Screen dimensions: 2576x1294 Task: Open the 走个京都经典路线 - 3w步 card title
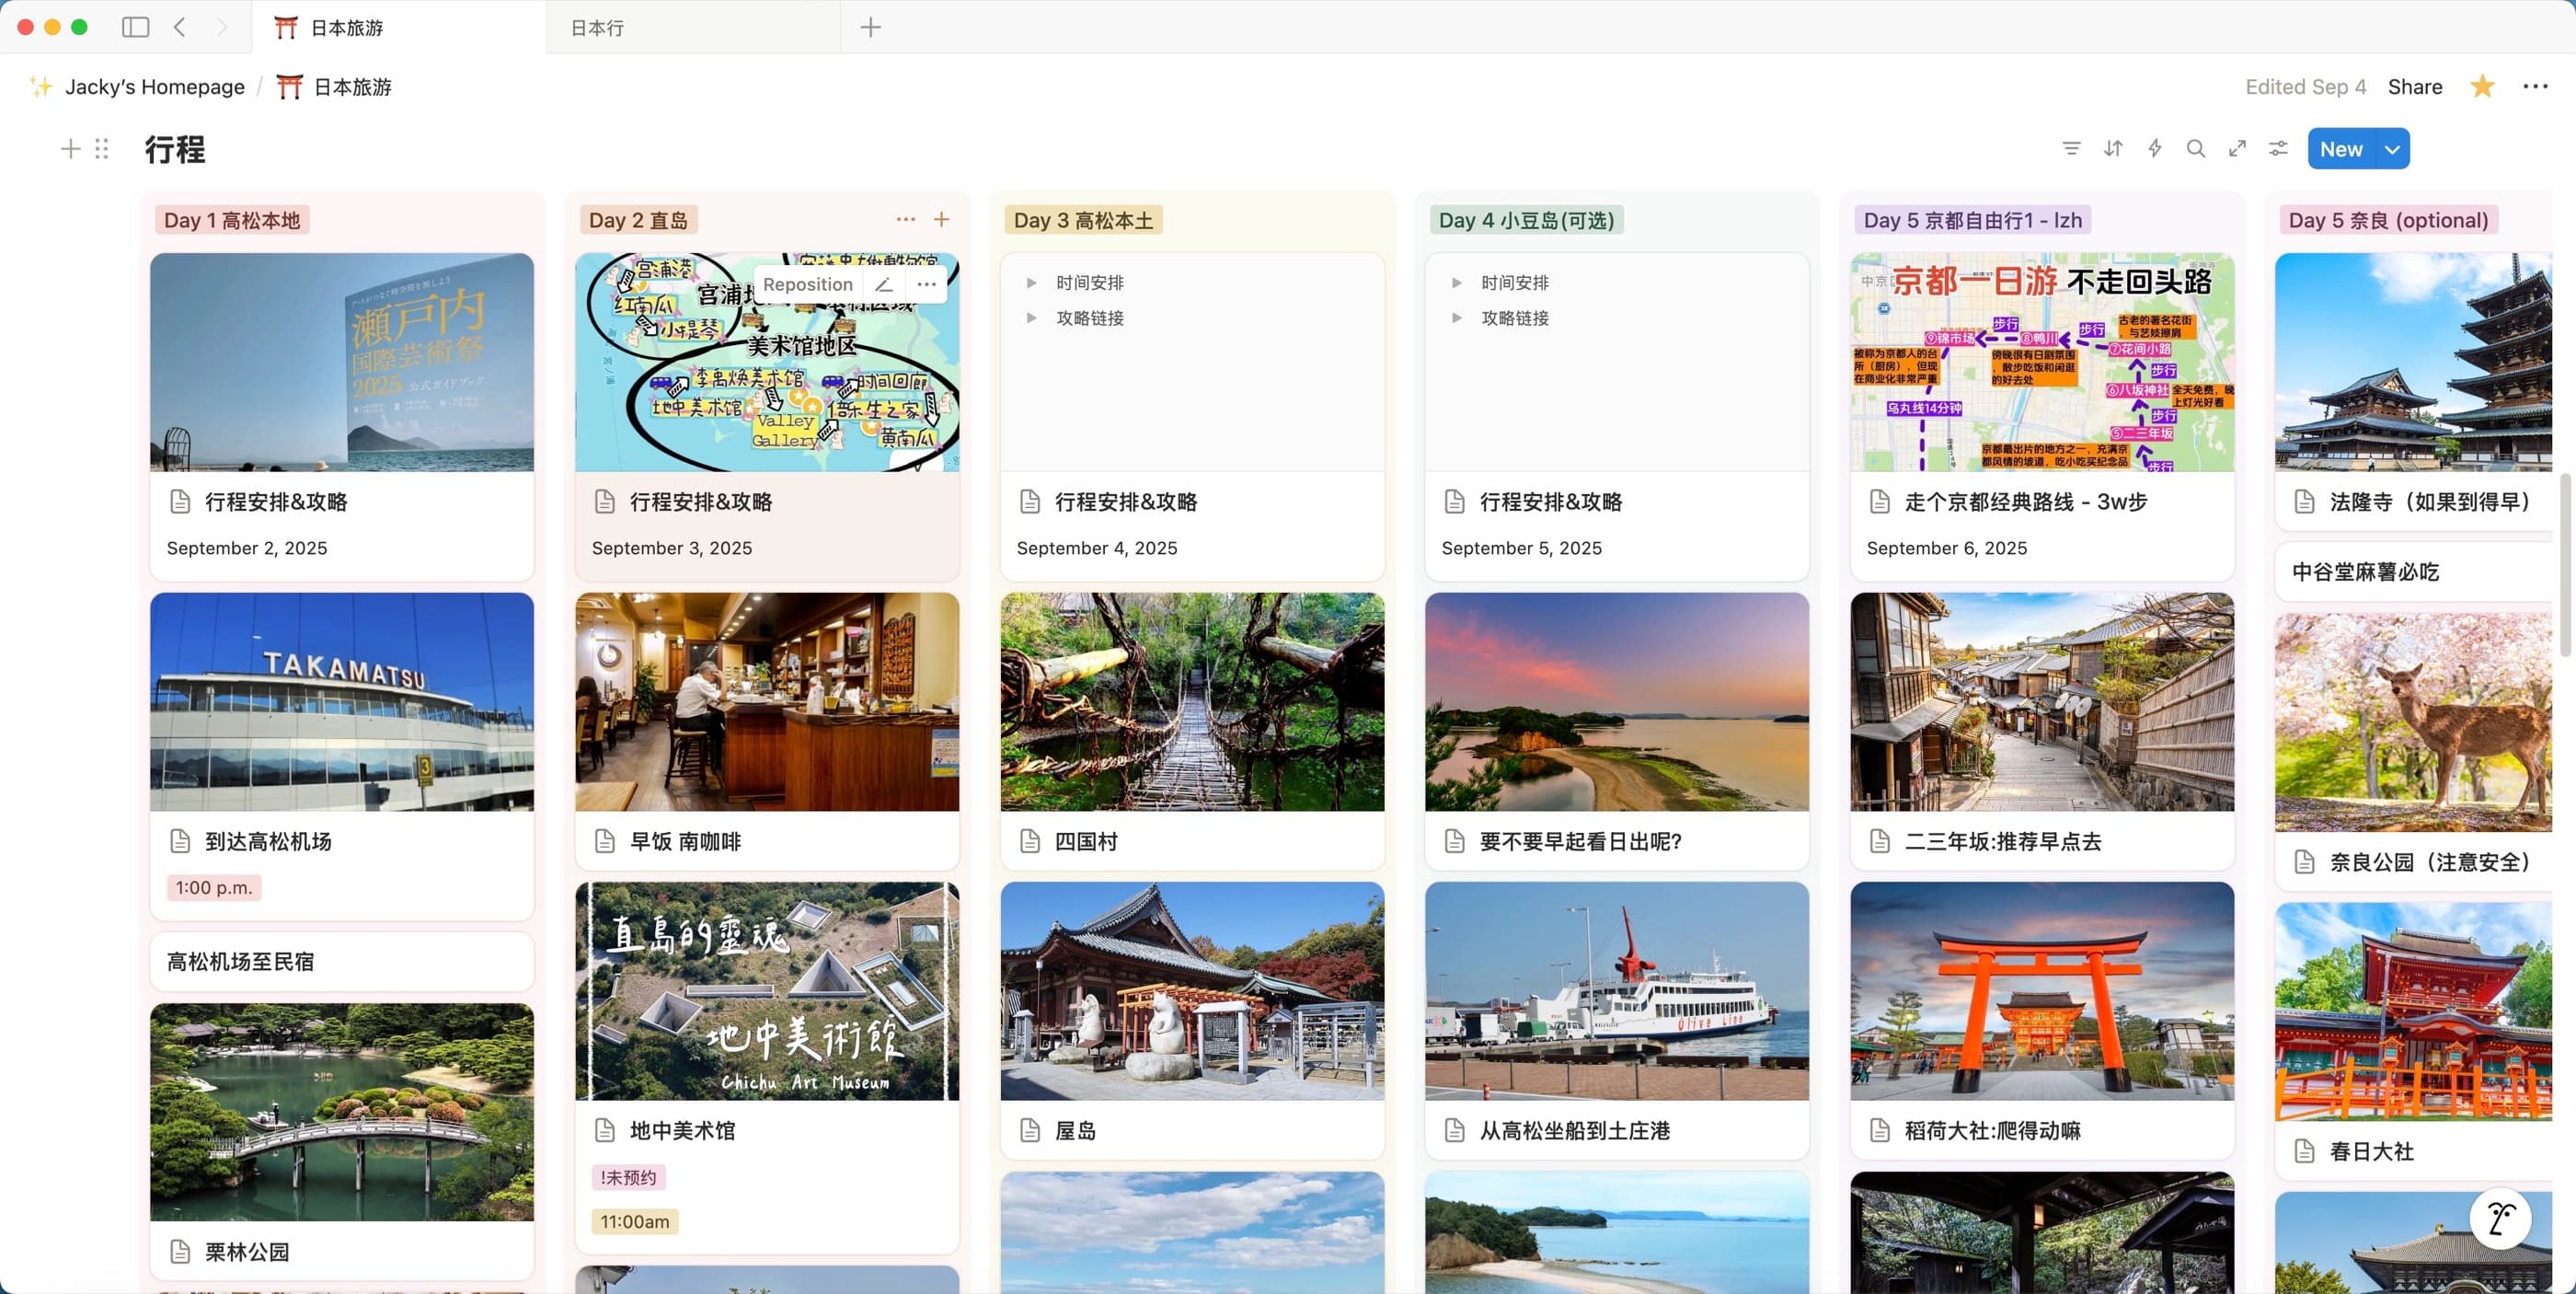2026,501
